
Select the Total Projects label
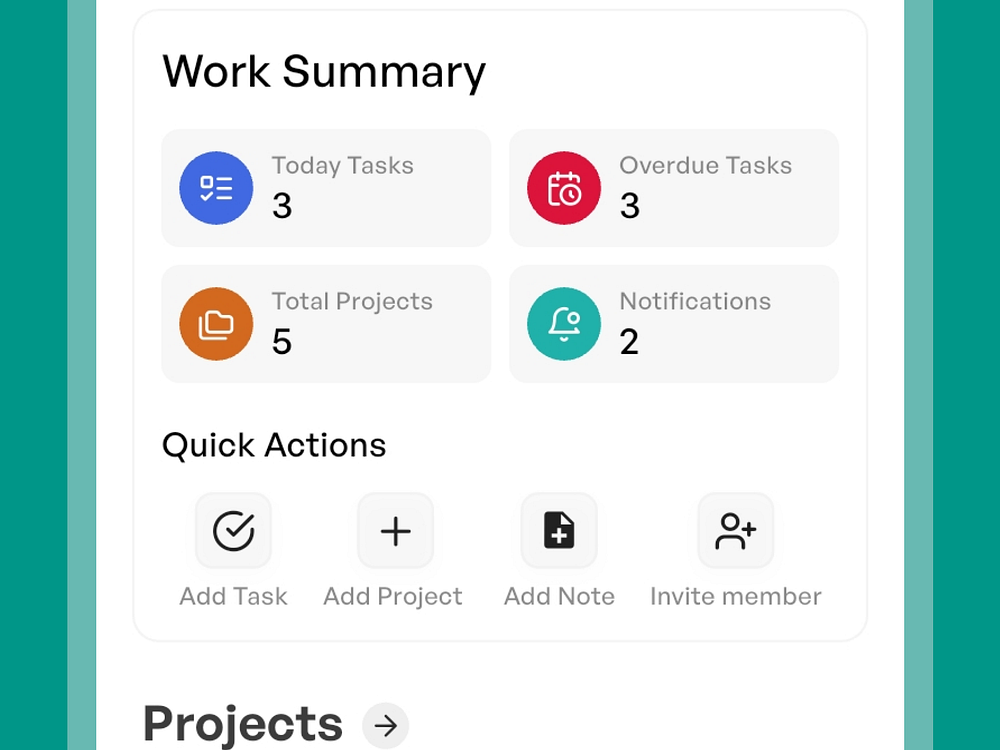(352, 302)
